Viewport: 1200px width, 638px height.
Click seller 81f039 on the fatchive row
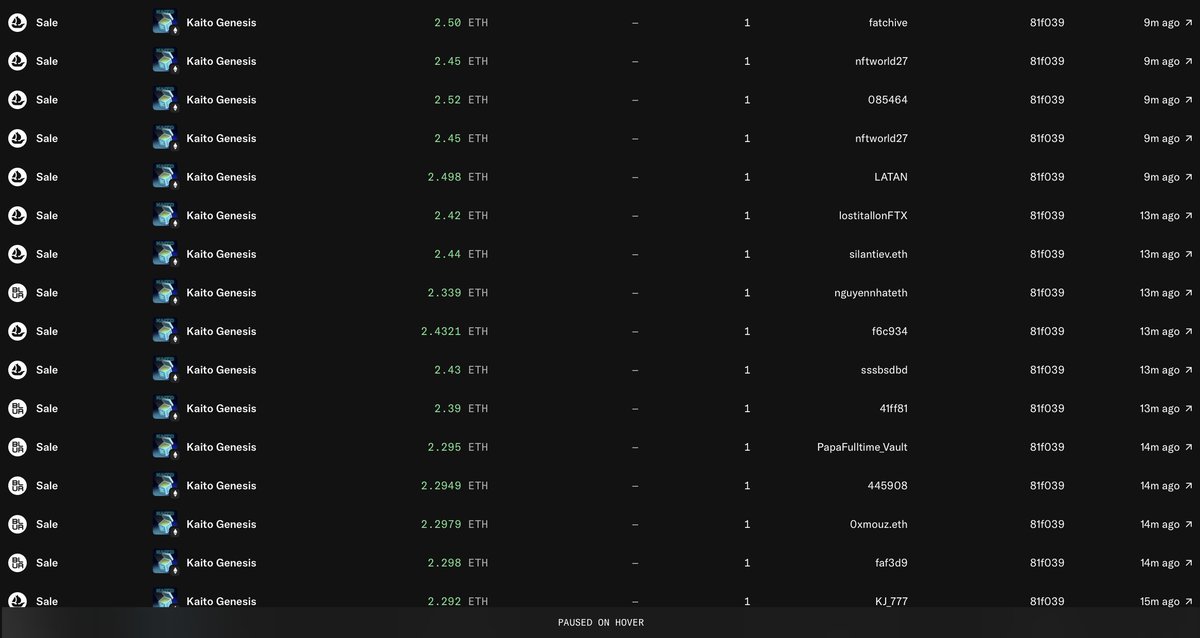(1047, 22)
